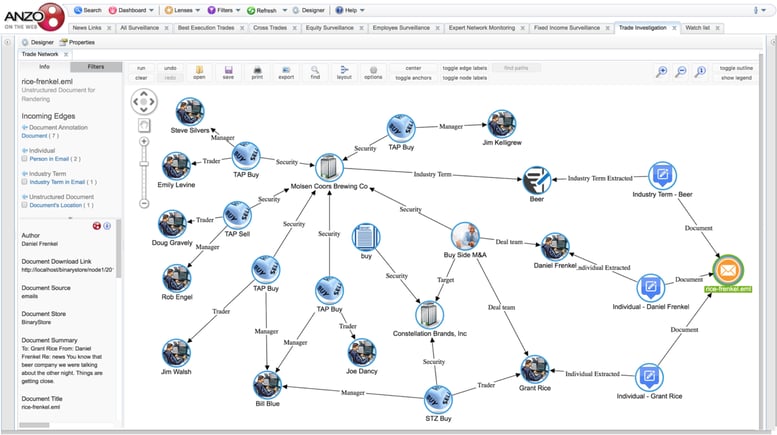Select the Grant Rice person node

535,369
